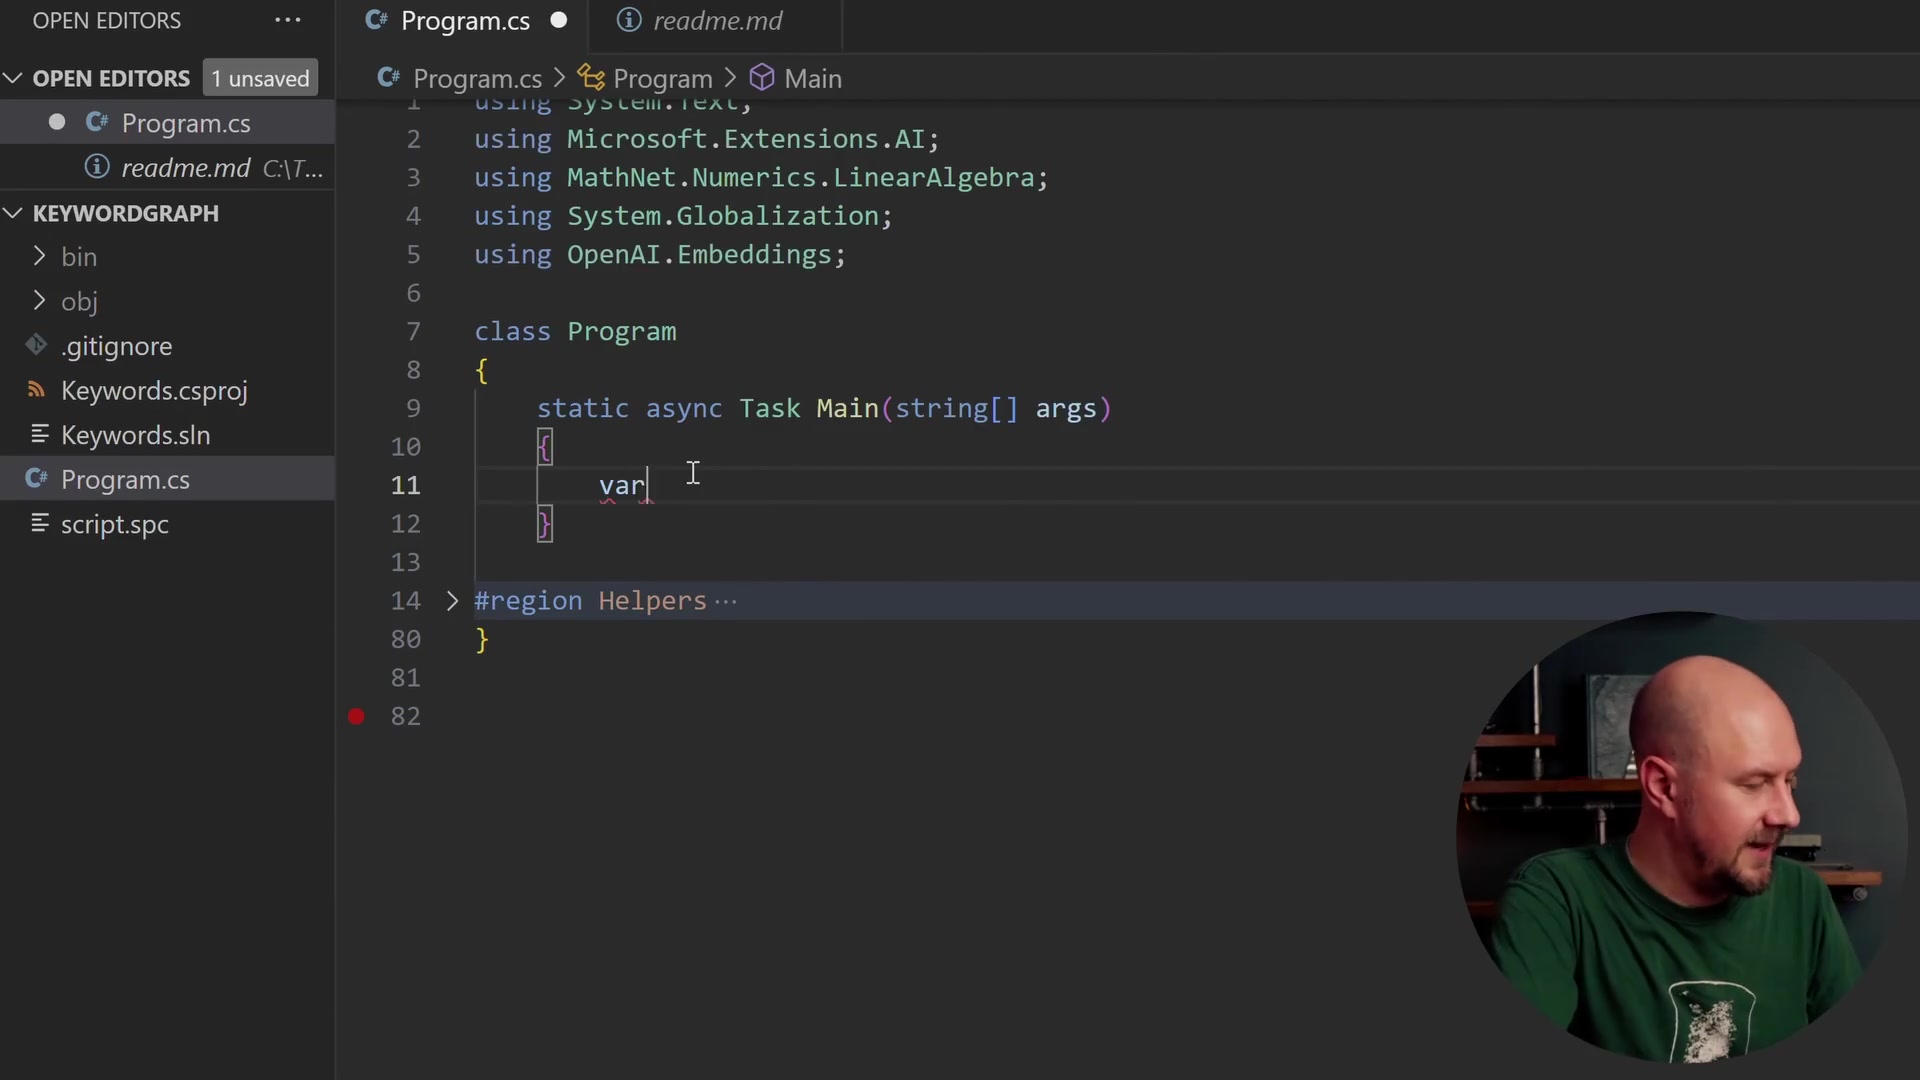Click the Main breadcrumb item
Viewport: 1920px width, 1080px height.
(x=812, y=78)
